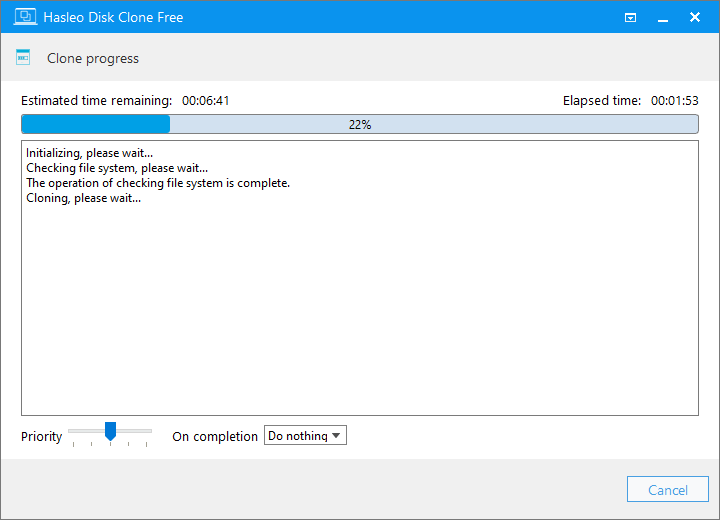Click the Clone progress heading text
The image size is (720, 520).
tap(93, 59)
